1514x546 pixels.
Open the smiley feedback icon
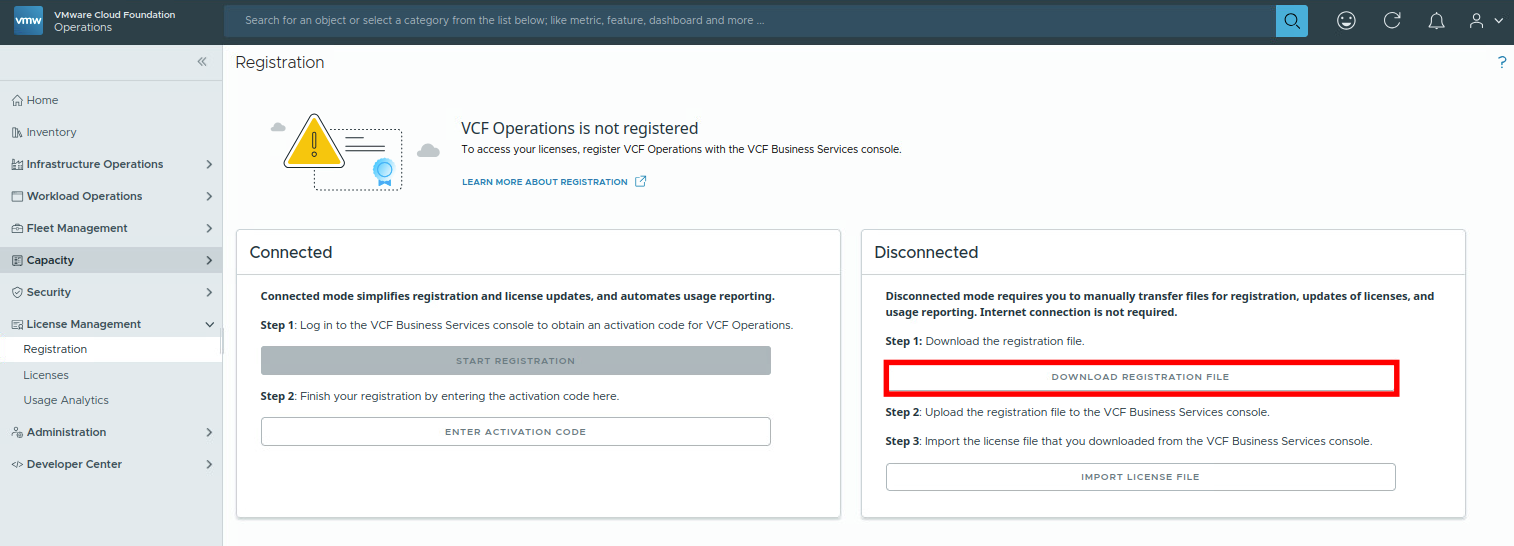(x=1347, y=20)
